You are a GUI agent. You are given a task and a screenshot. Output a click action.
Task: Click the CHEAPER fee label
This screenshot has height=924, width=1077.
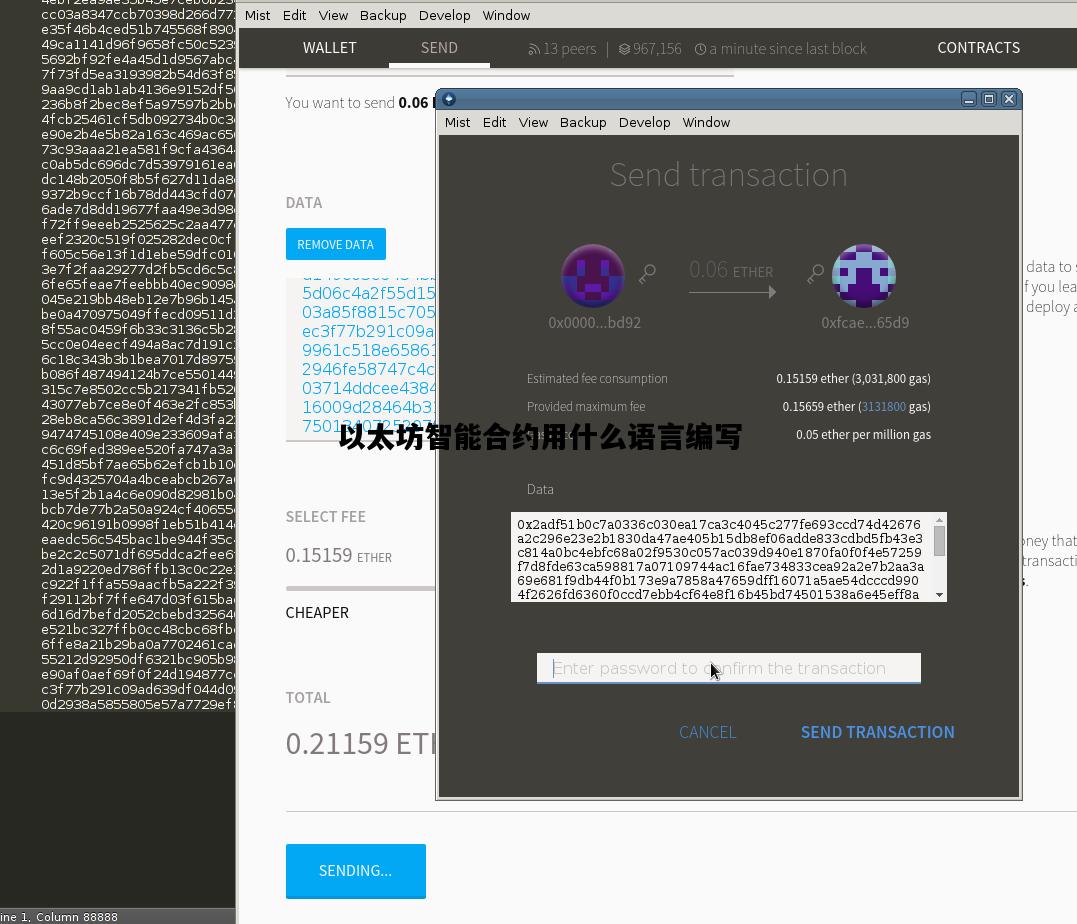pyautogui.click(x=317, y=613)
